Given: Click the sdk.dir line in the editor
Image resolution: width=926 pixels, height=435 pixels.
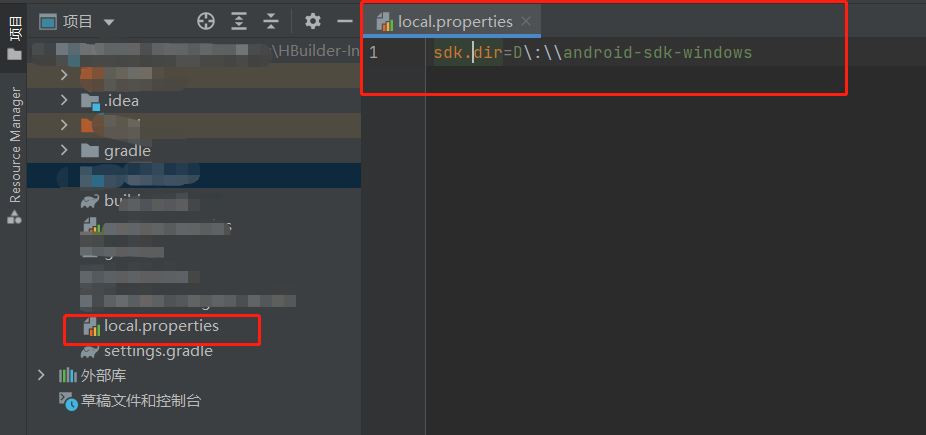Looking at the screenshot, I should click(592, 52).
